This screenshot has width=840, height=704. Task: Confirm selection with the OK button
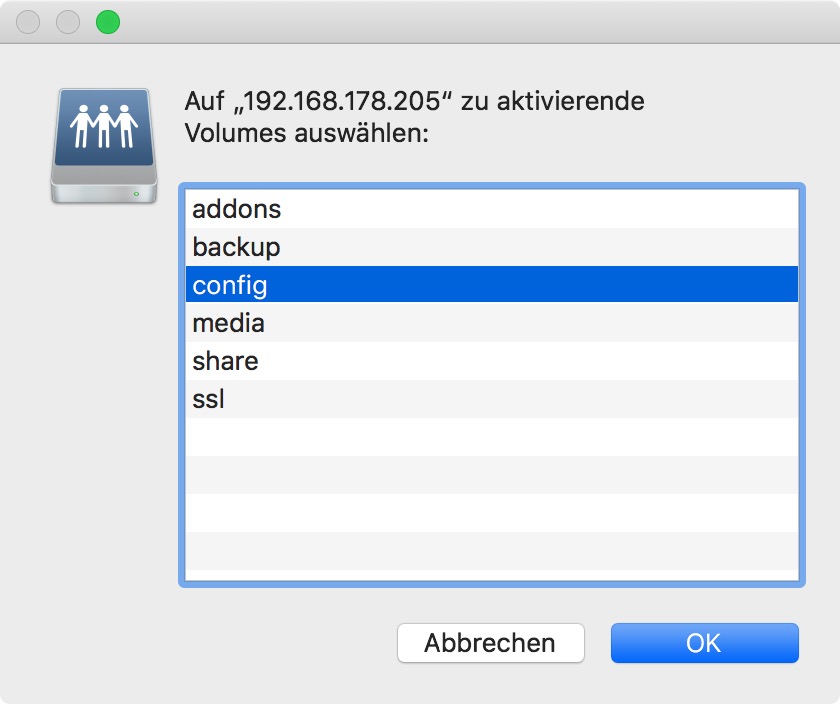tap(704, 643)
